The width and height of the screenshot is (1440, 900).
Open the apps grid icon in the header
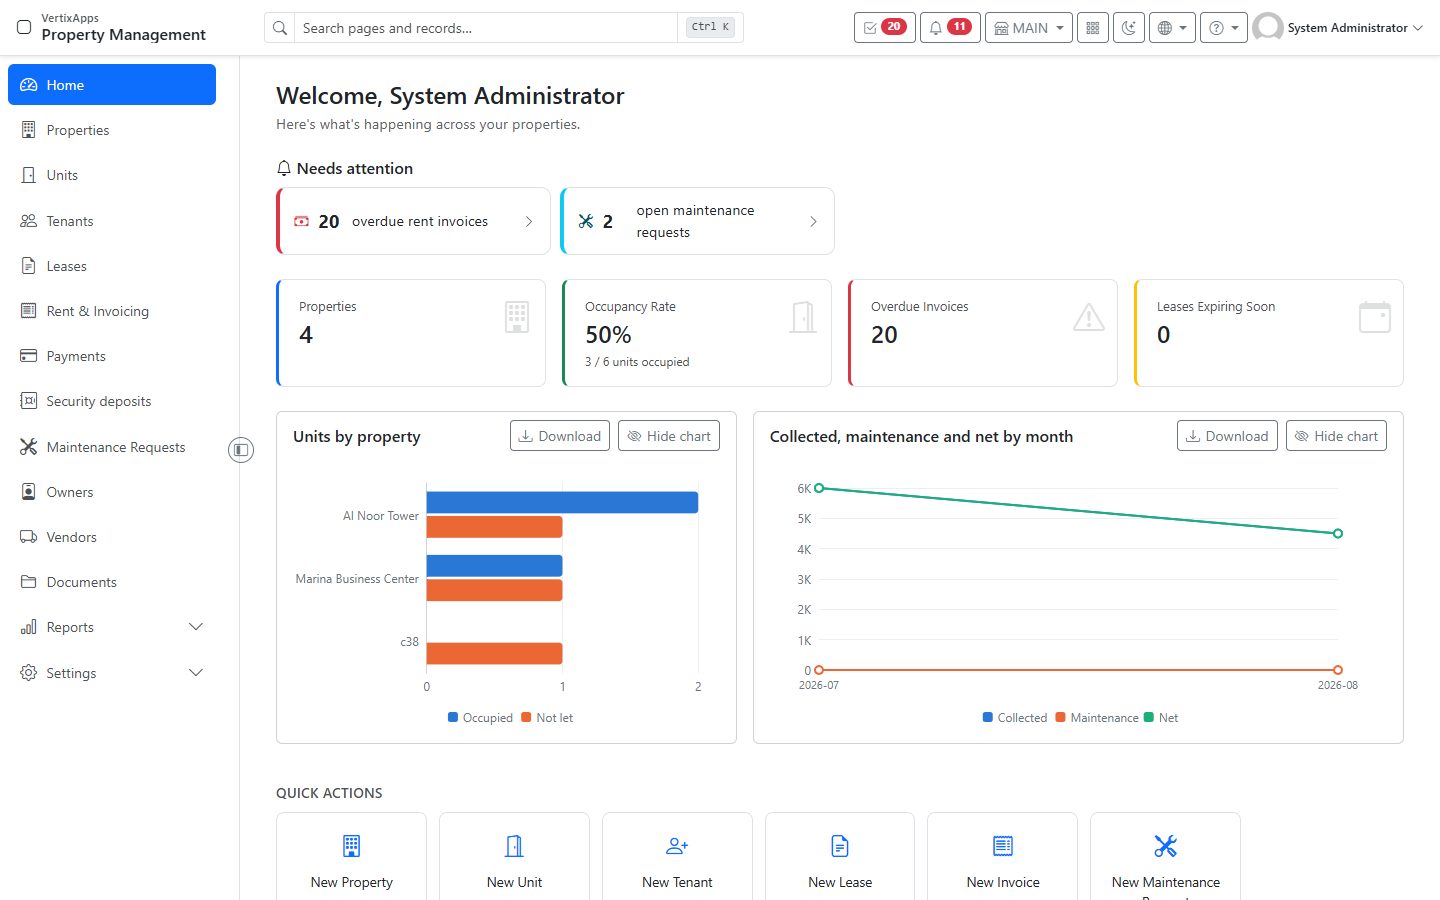click(1093, 28)
